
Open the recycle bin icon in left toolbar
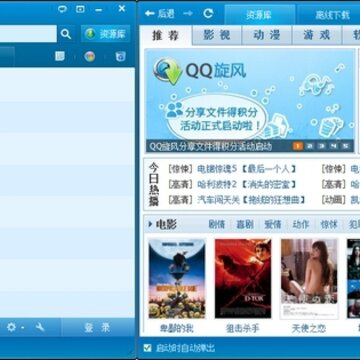click(x=120, y=56)
